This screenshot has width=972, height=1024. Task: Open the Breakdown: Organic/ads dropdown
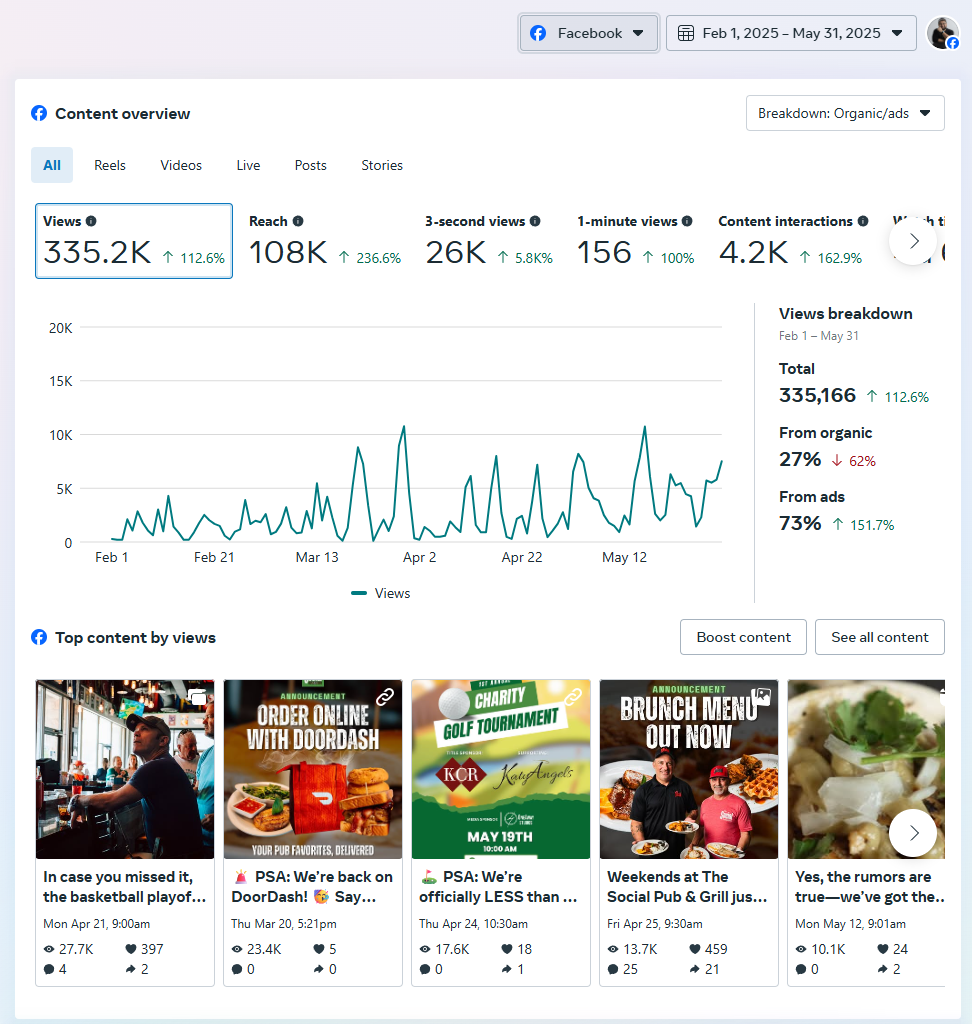click(845, 113)
